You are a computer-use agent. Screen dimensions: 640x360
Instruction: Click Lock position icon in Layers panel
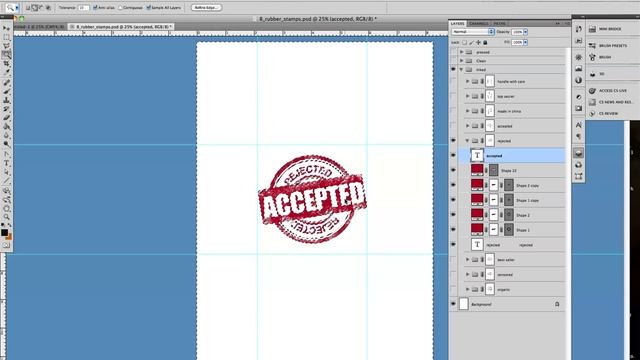point(478,42)
